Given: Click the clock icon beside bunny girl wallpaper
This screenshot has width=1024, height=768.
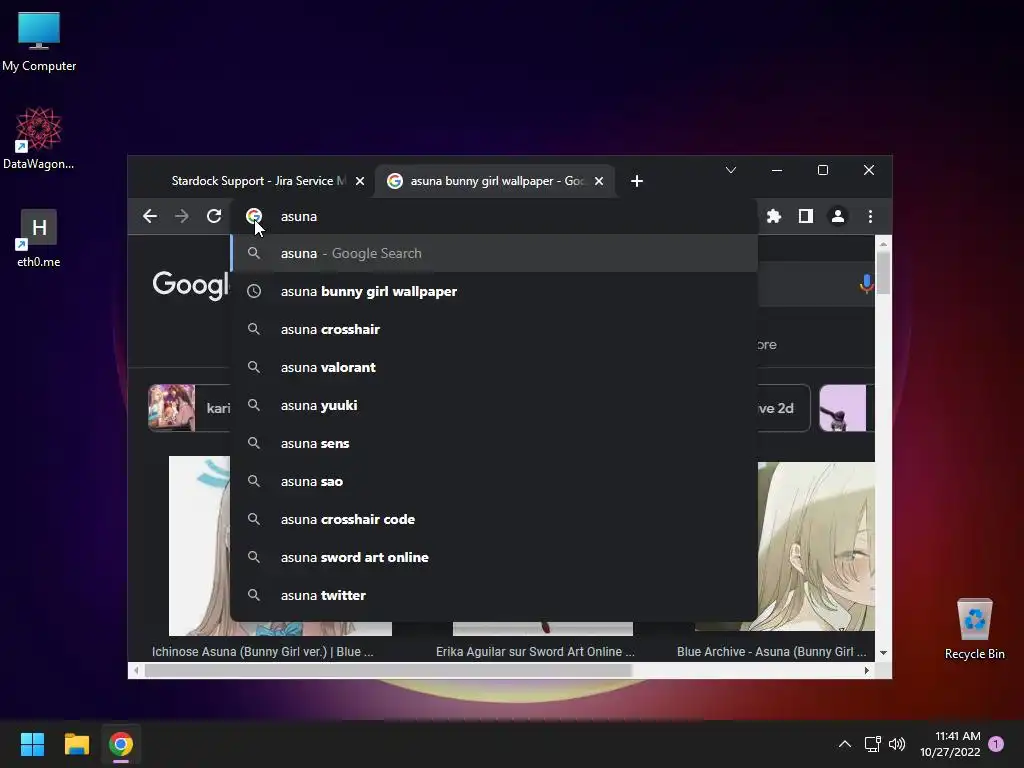Looking at the screenshot, I should pos(254,291).
